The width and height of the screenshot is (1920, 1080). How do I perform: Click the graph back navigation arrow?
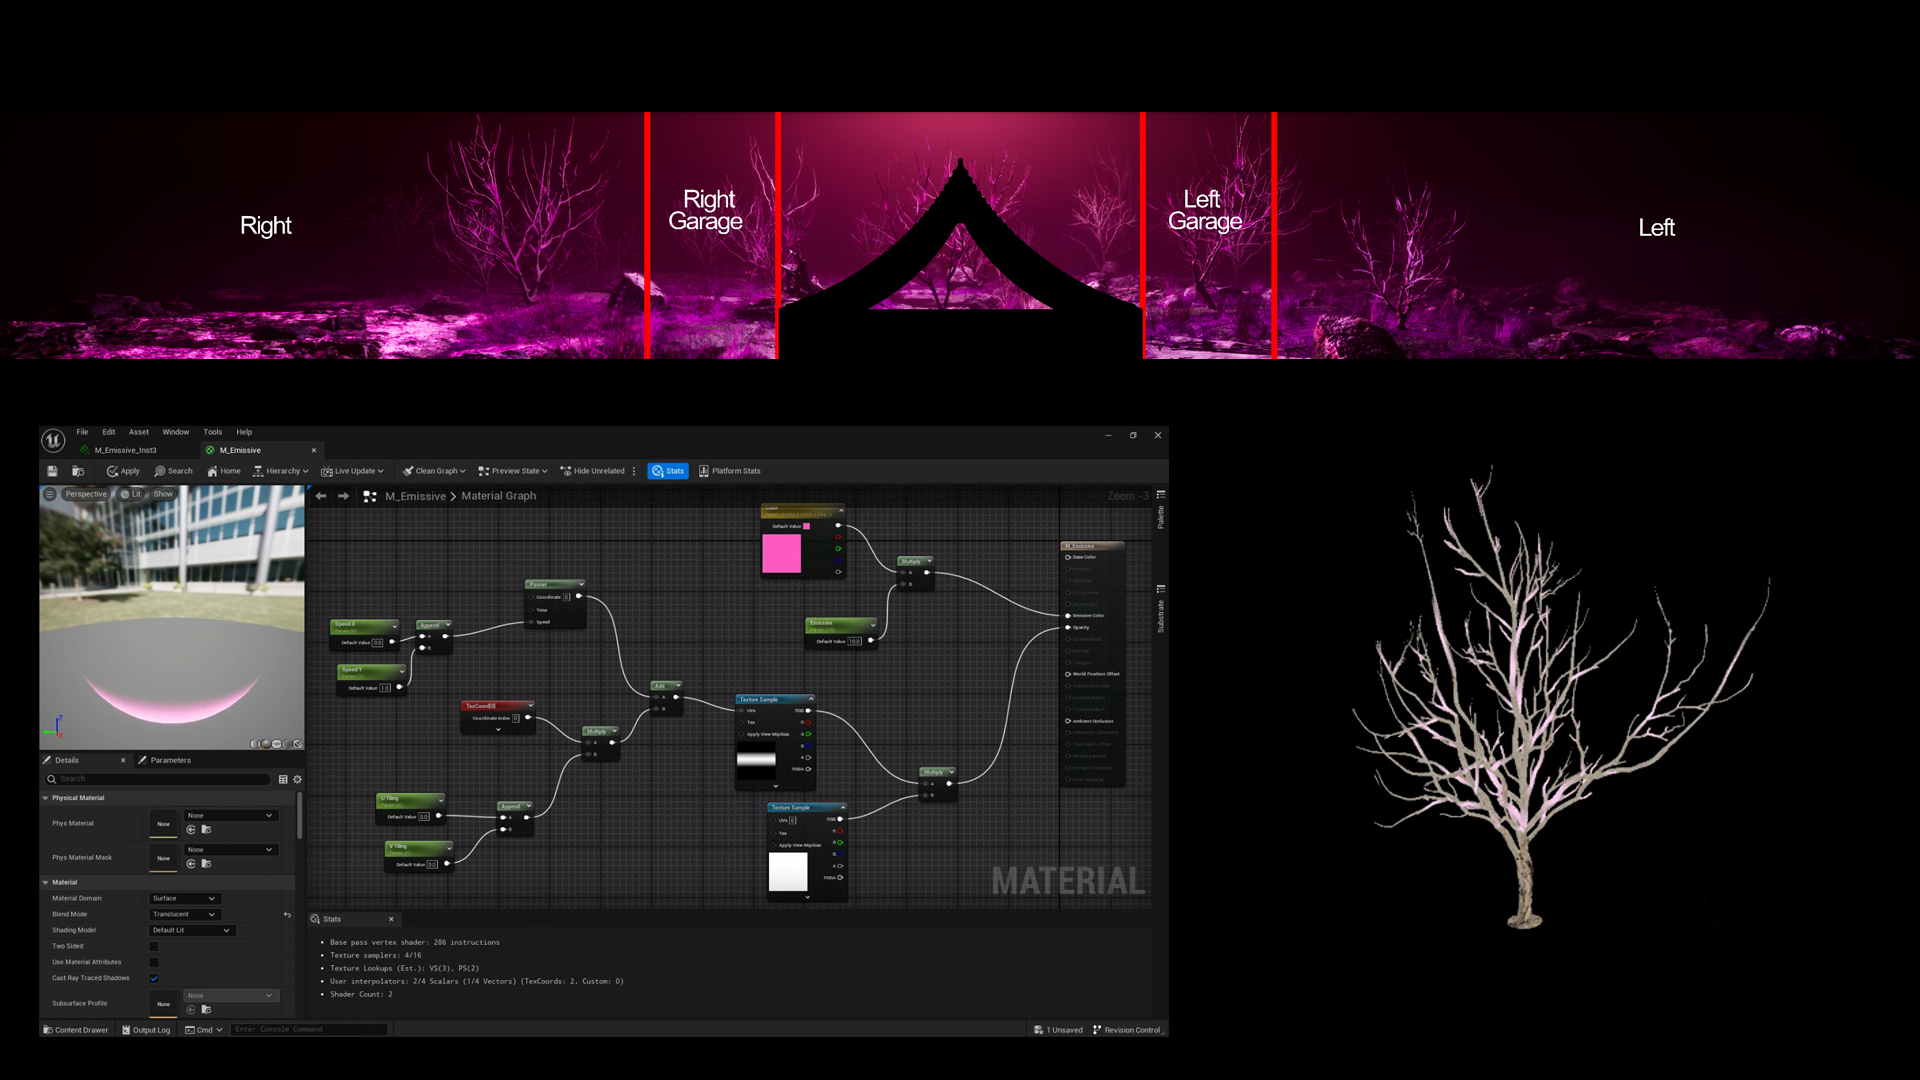[321, 496]
